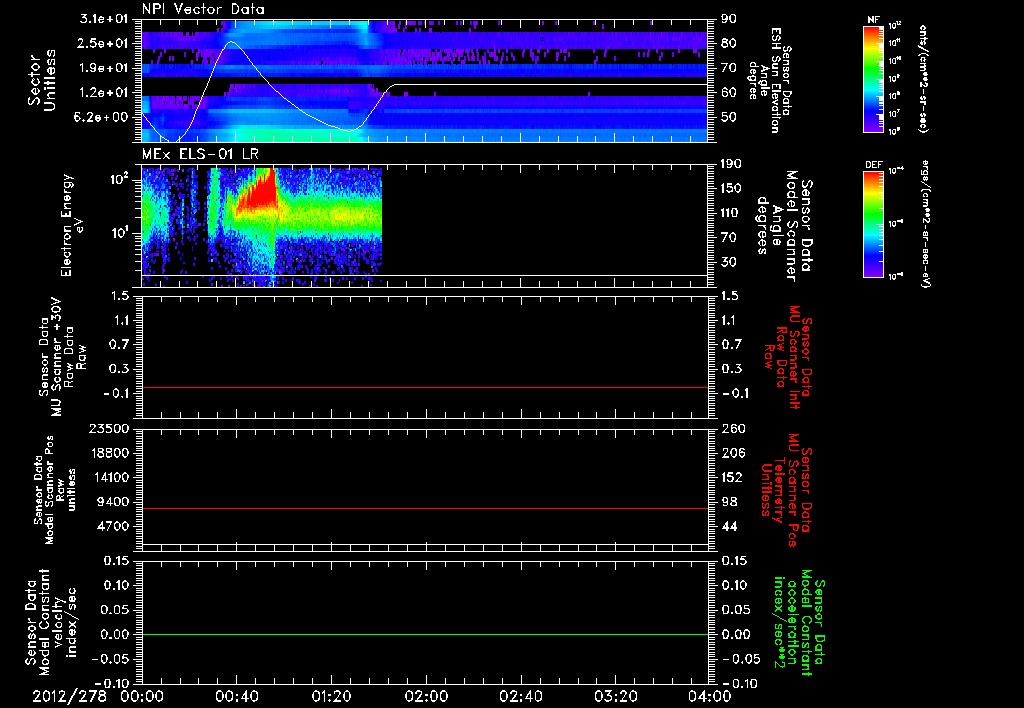Screen dimensions: 1024x708
Task: Click the 00:00 time axis tick label
Action: 142,696
